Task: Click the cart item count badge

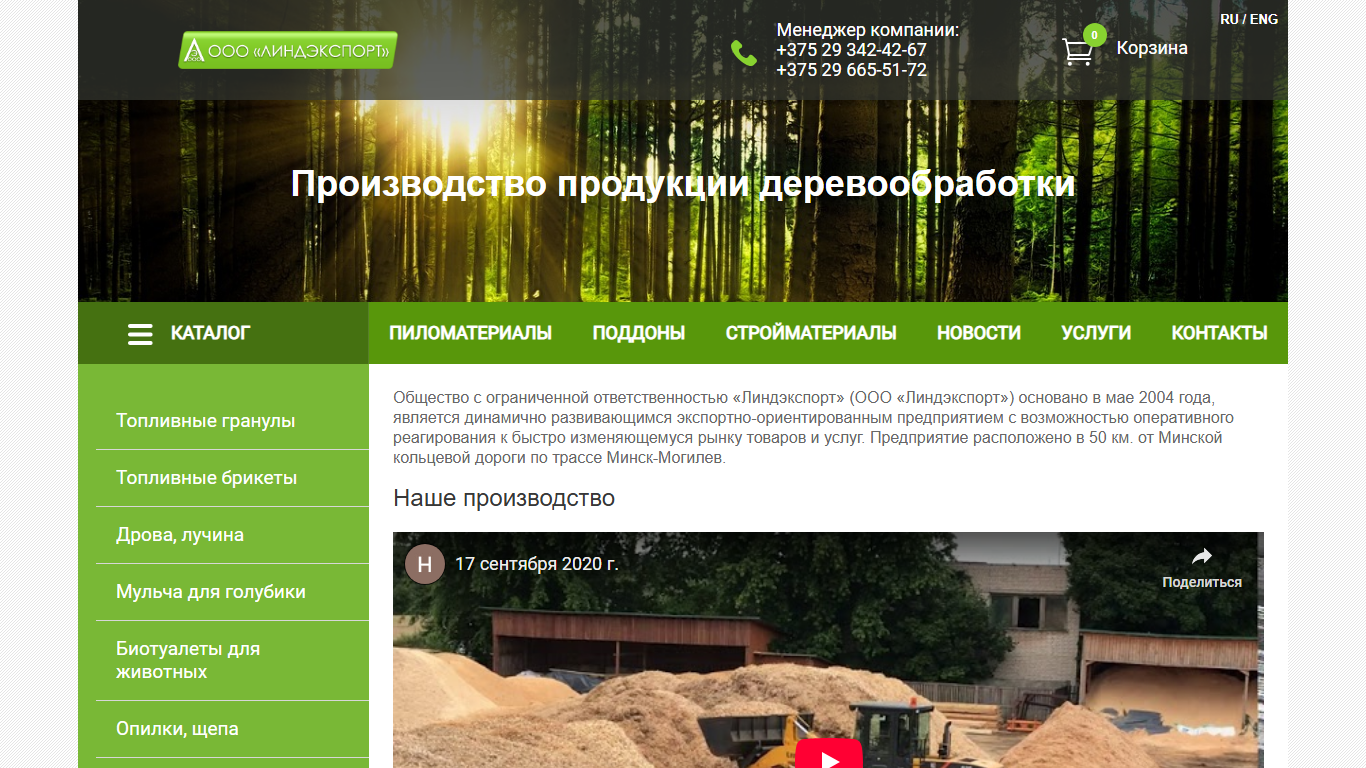Action: pos(1094,35)
